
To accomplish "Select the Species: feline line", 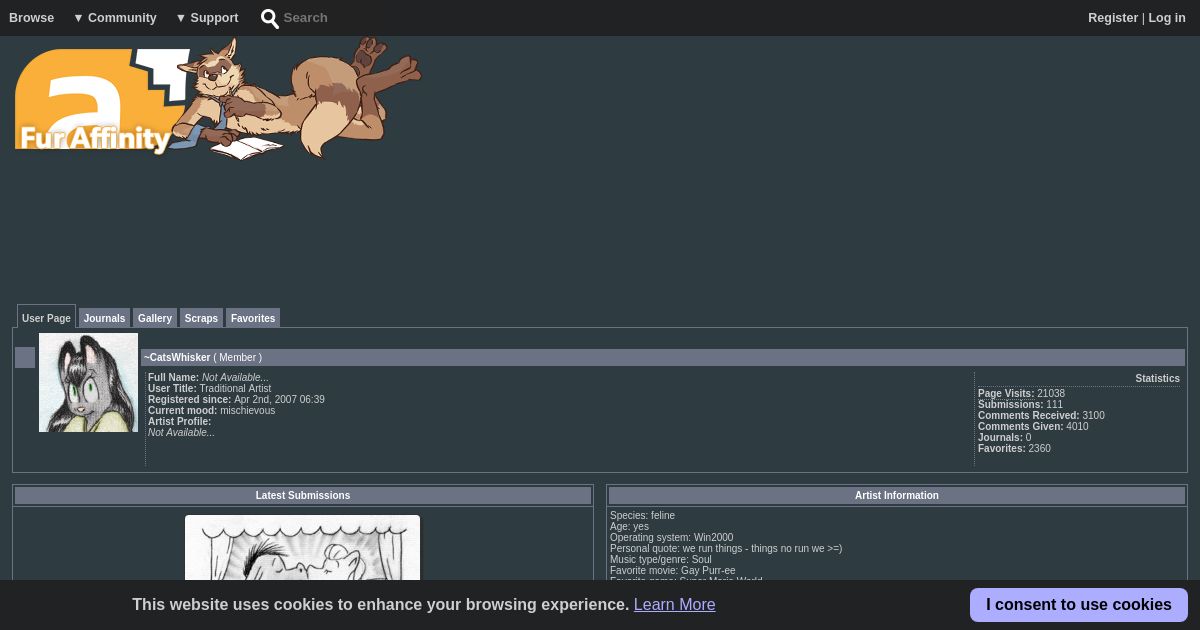I will coord(642,515).
